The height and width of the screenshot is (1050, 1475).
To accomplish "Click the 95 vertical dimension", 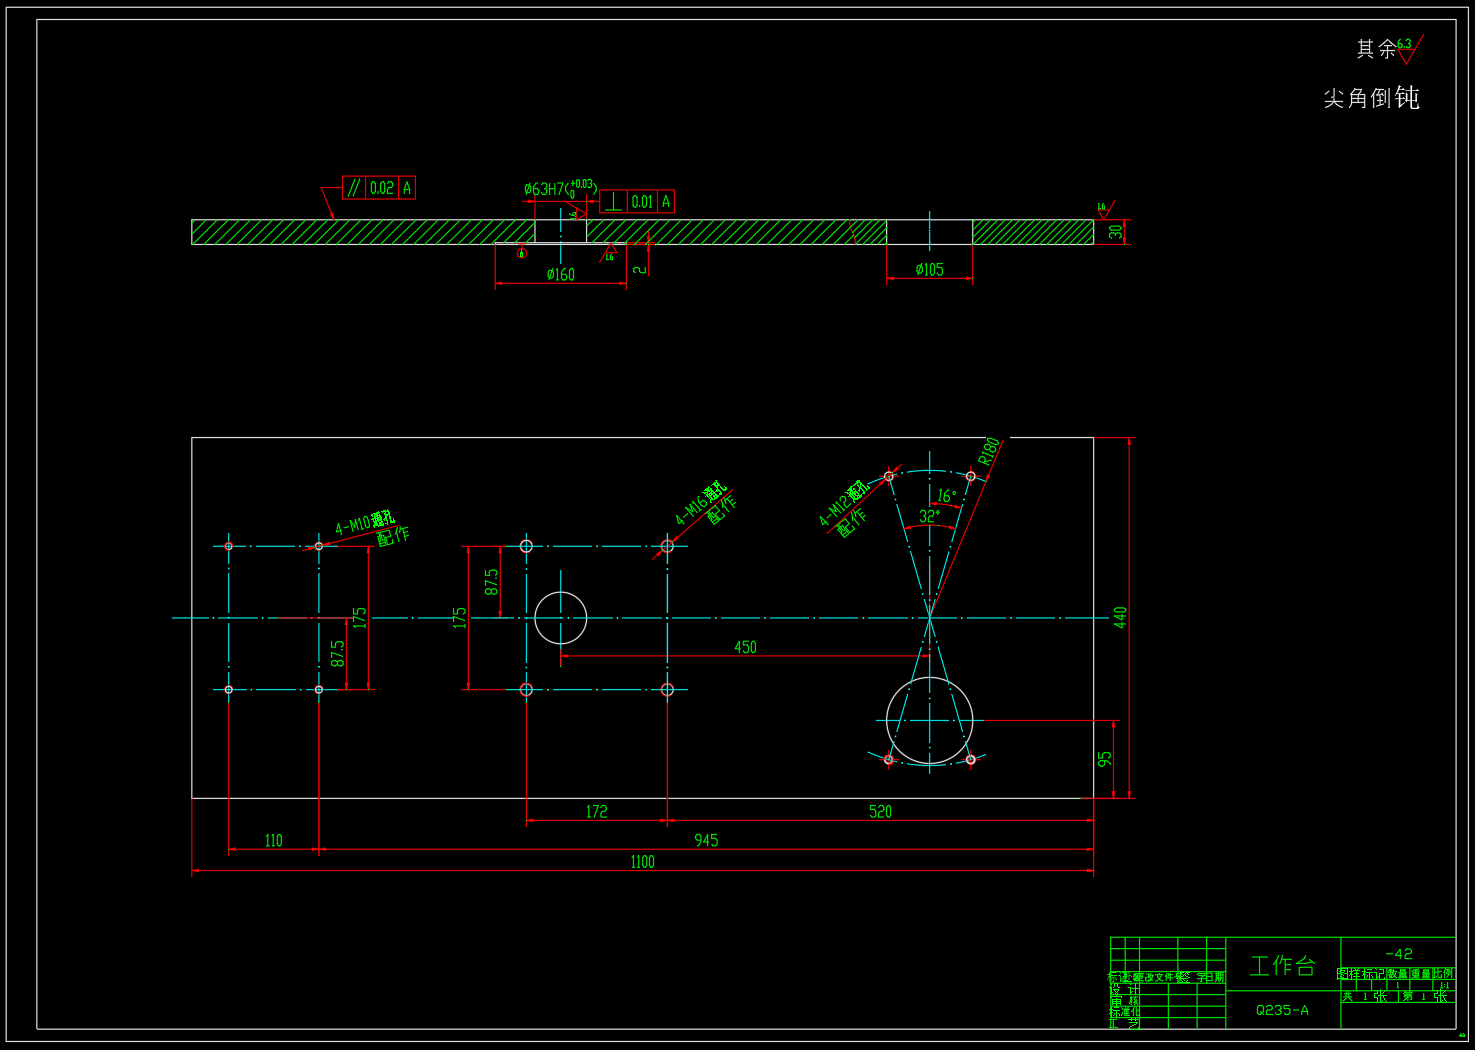I will point(1105,759).
